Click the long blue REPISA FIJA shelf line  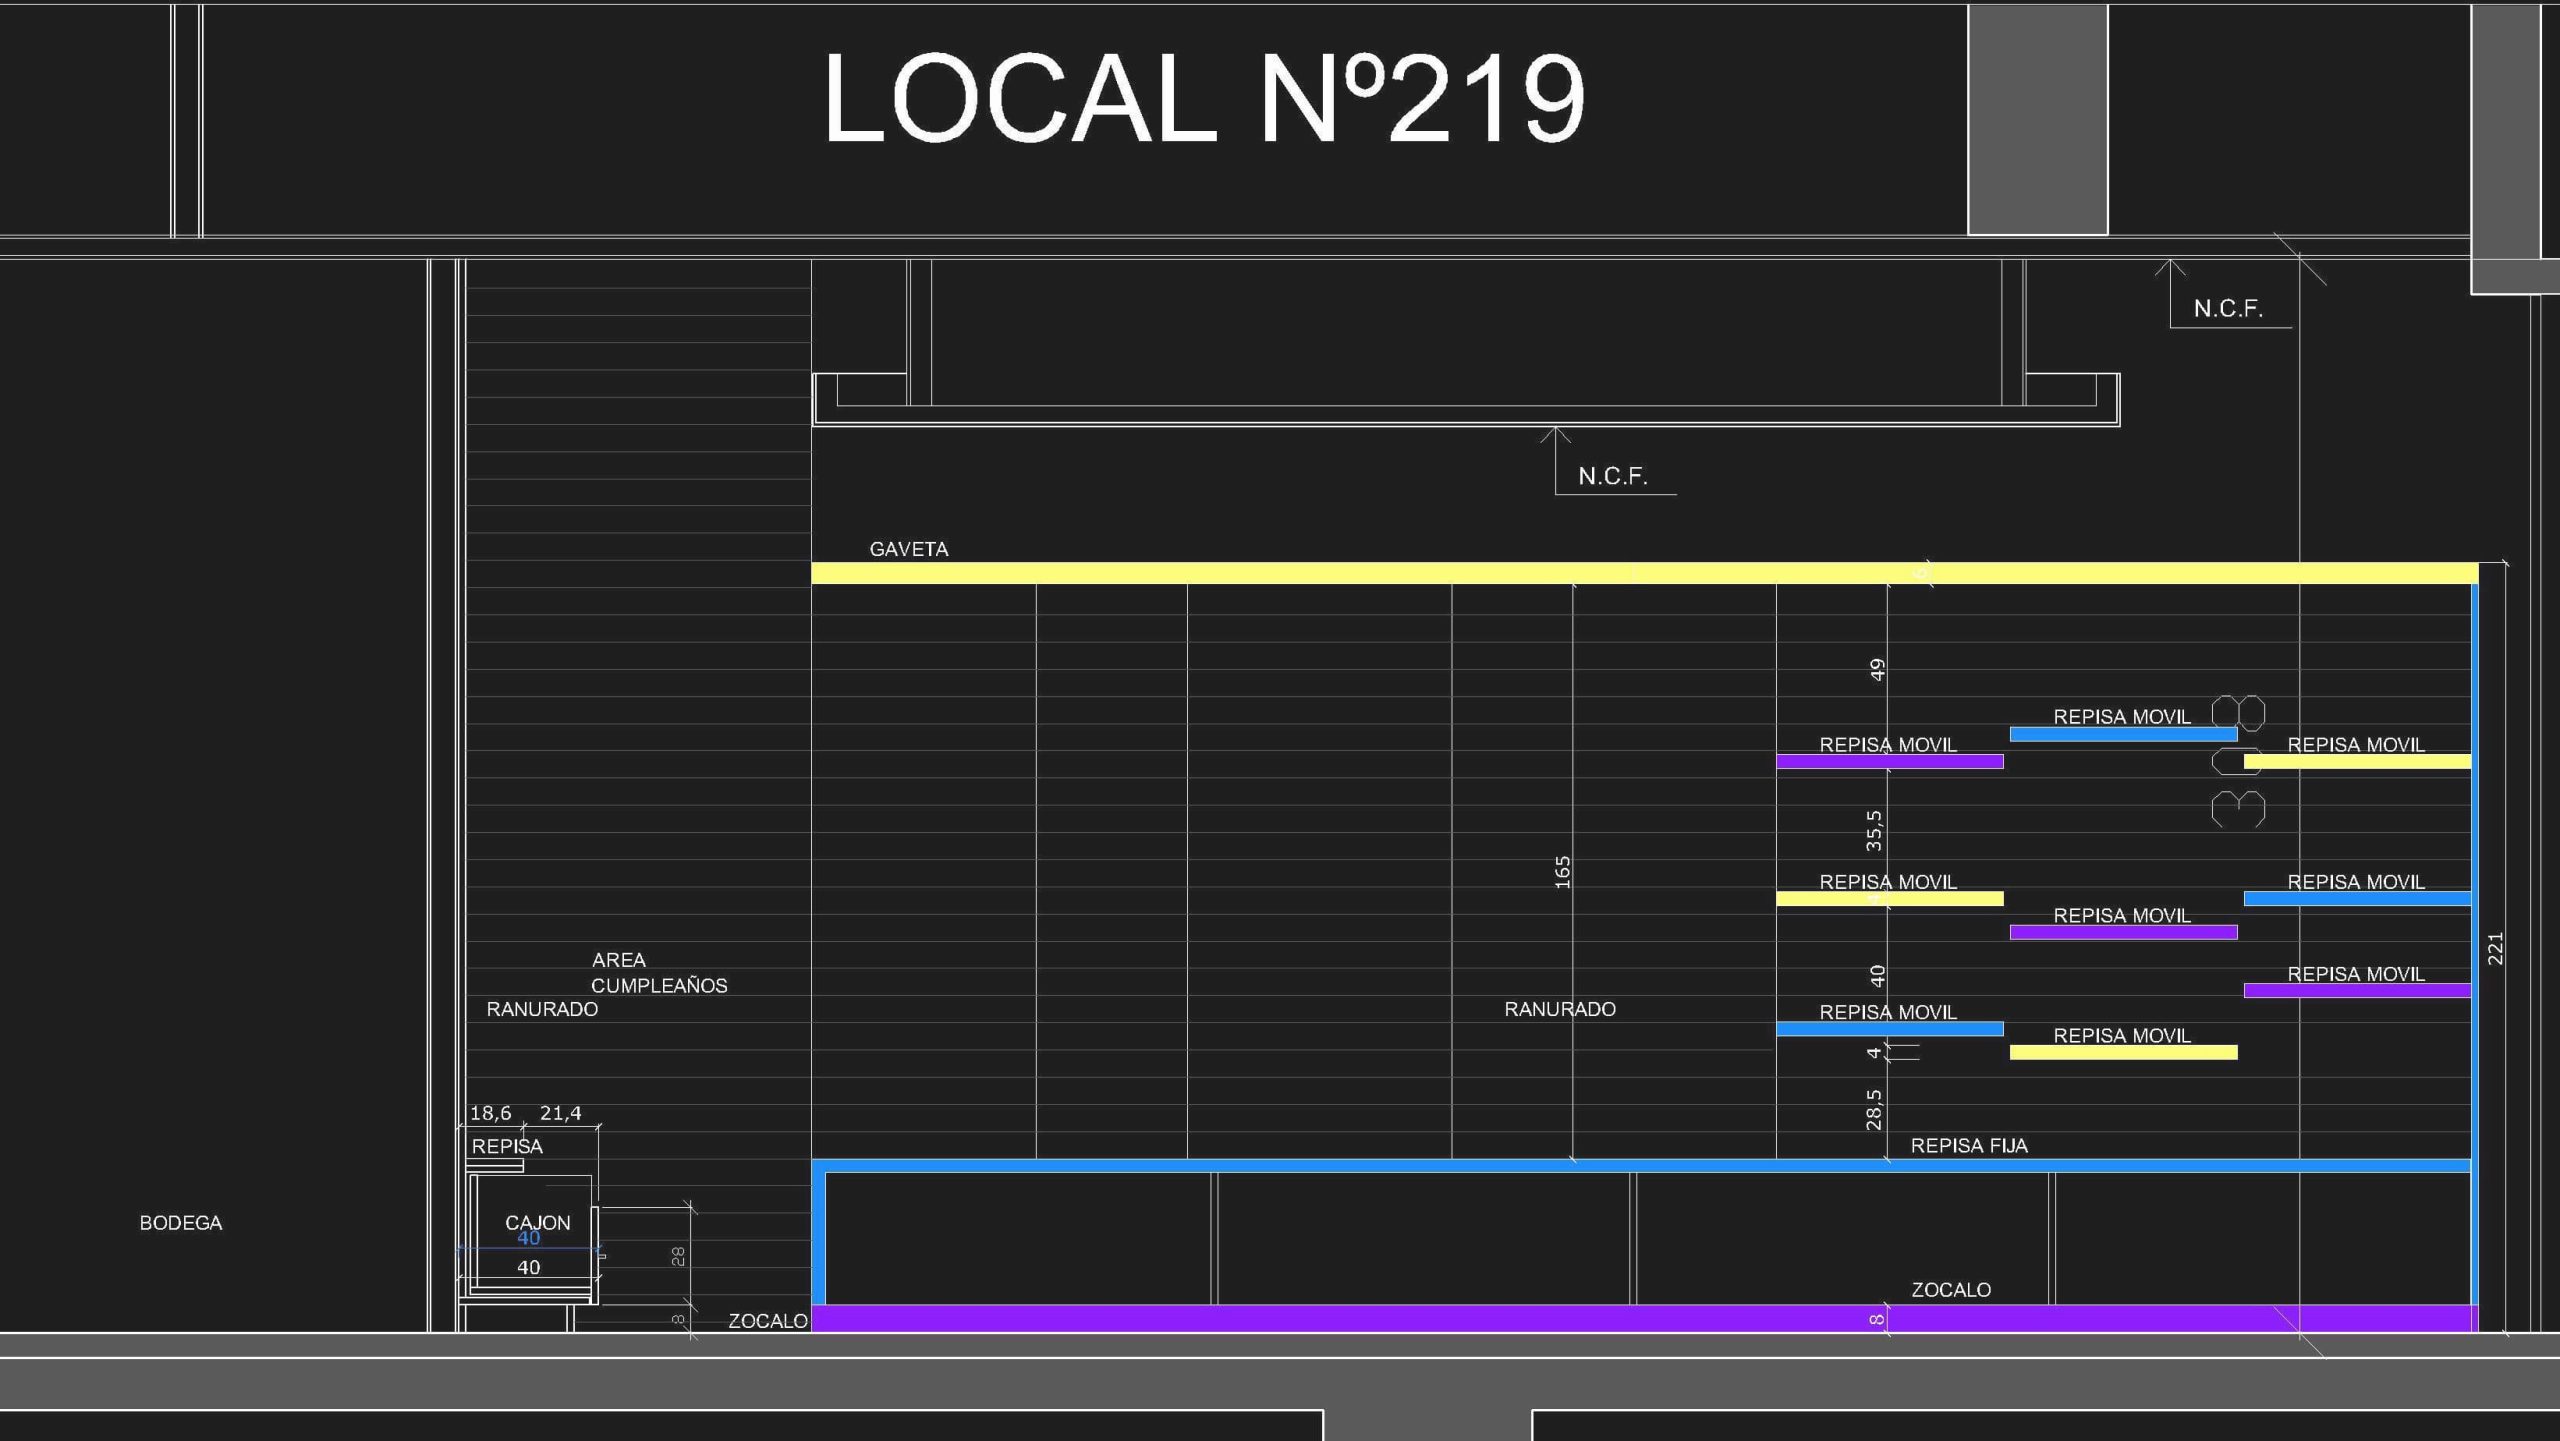pyautogui.click(x=1400, y=1165)
